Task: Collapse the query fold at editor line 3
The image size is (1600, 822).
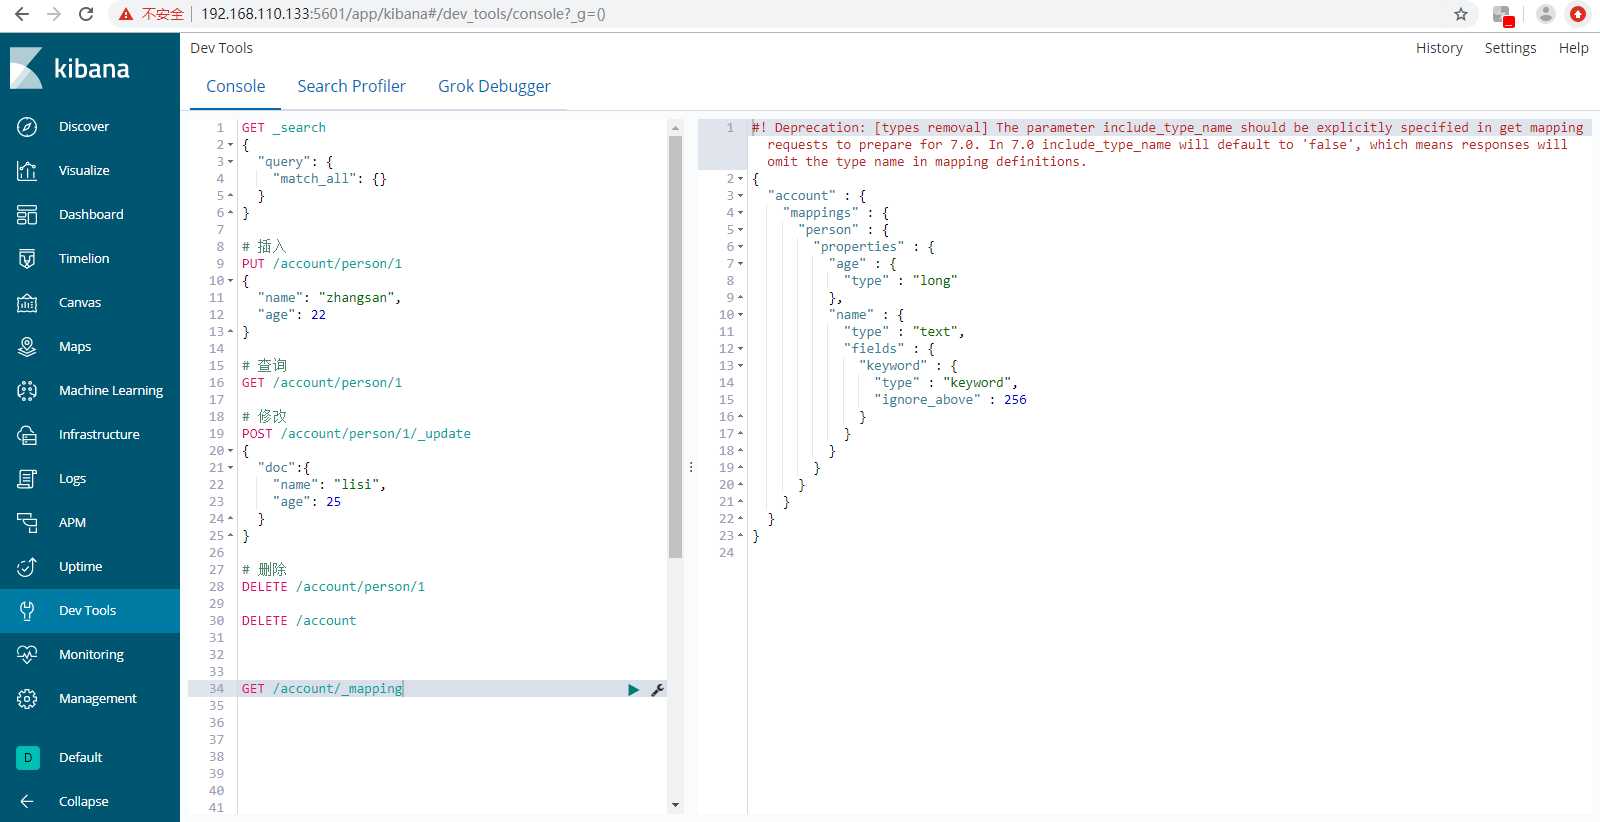Action: [231, 162]
